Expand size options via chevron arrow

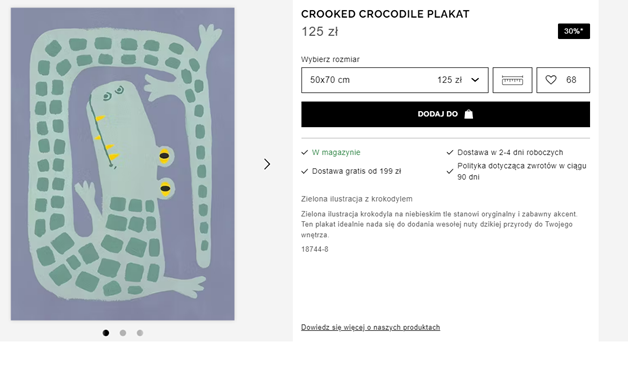[x=475, y=80]
